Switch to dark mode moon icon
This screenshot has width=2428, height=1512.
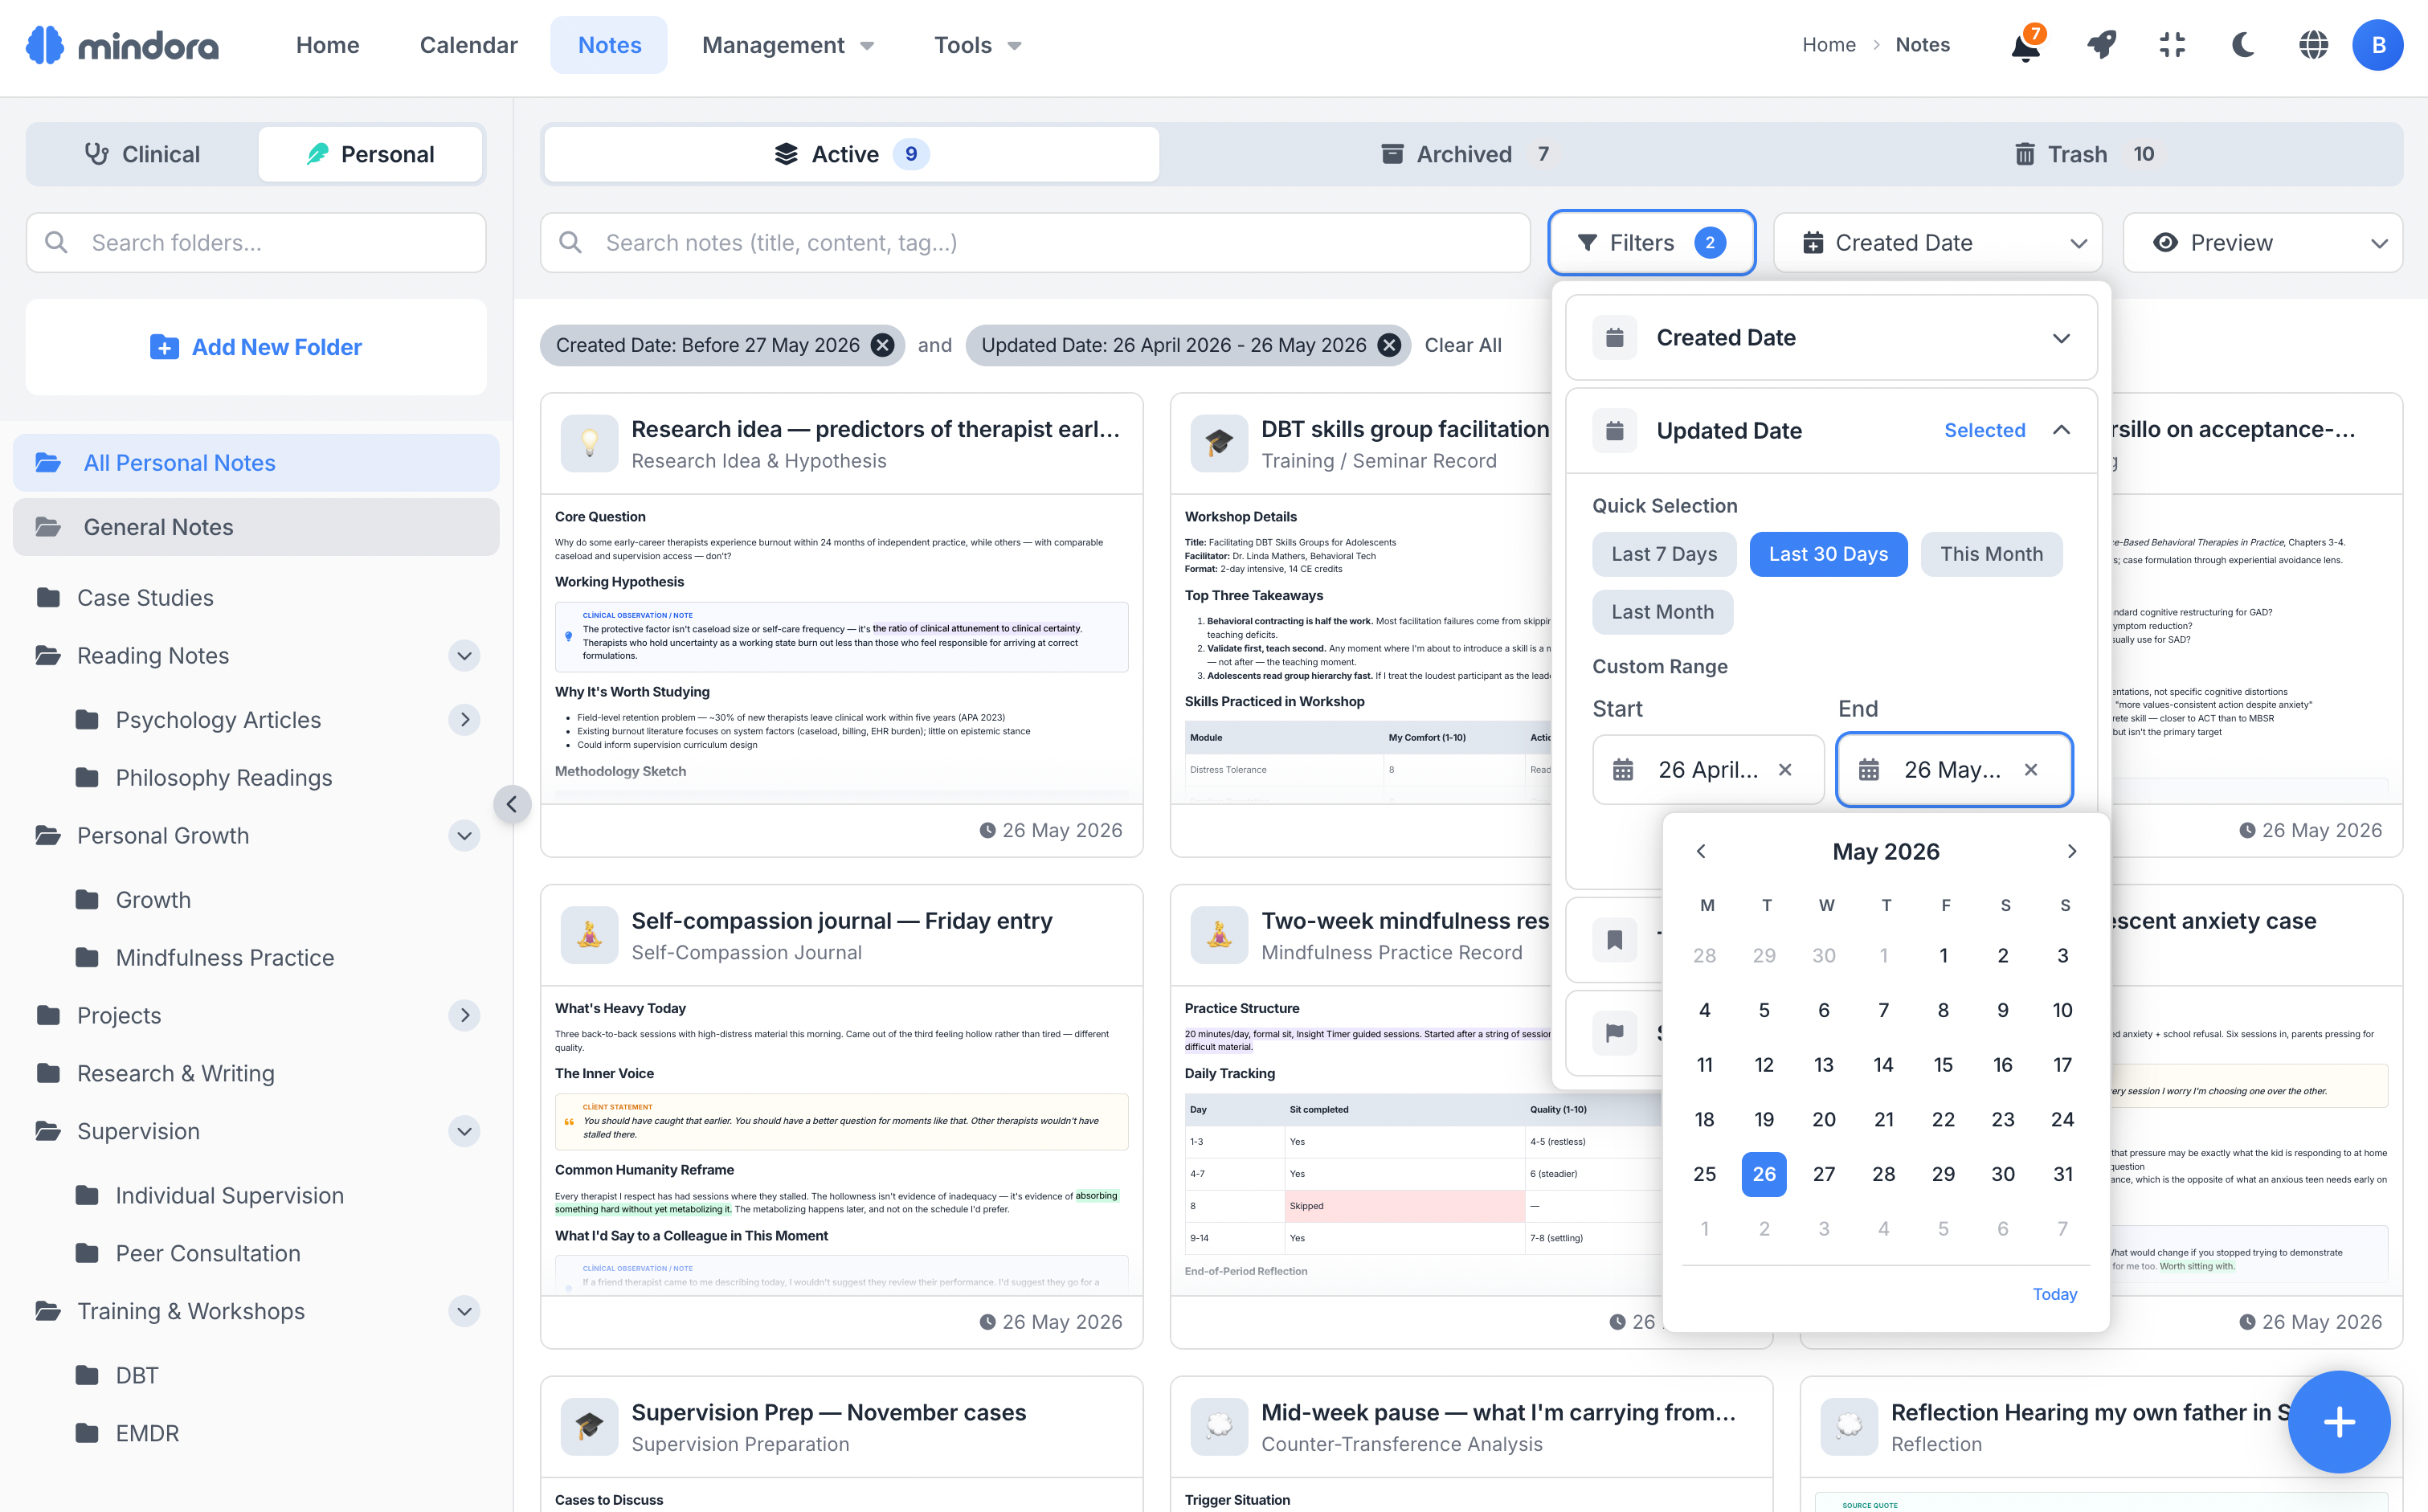pyautogui.click(x=2243, y=45)
